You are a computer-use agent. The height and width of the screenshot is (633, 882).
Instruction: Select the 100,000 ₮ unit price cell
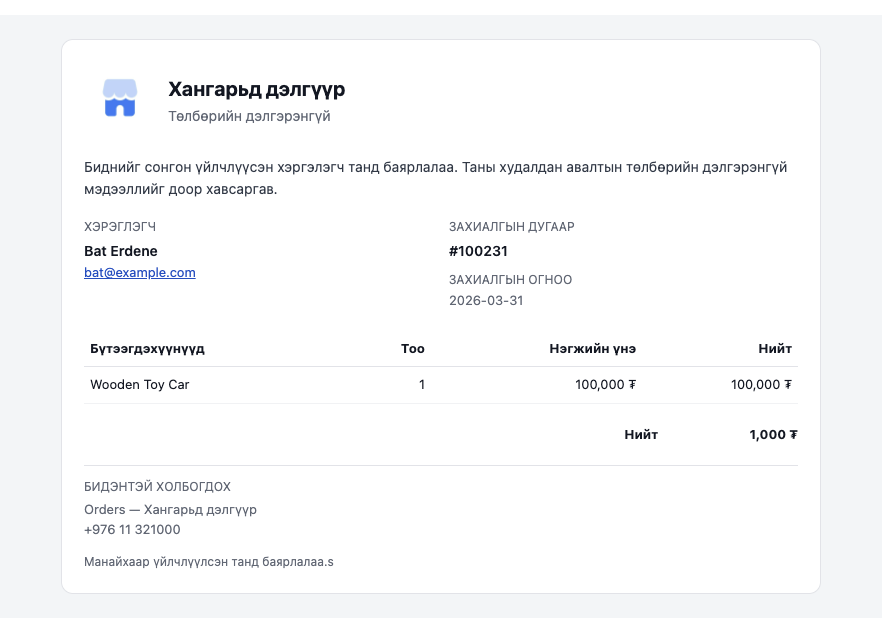click(x=605, y=384)
